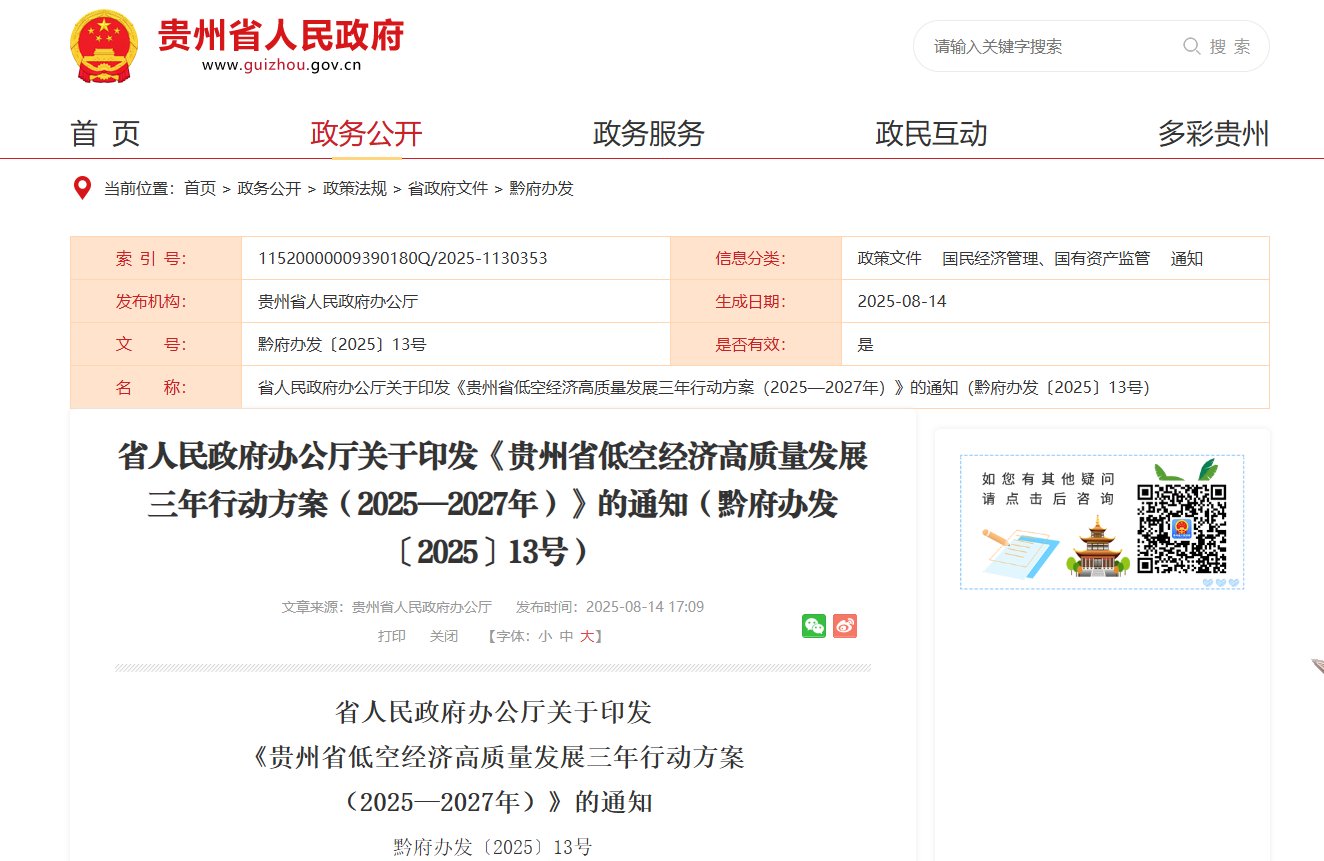The height and width of the screenshot is (861, 1324).
Task: Set font size to 小 (small)
Action: (x=545, y=636)
